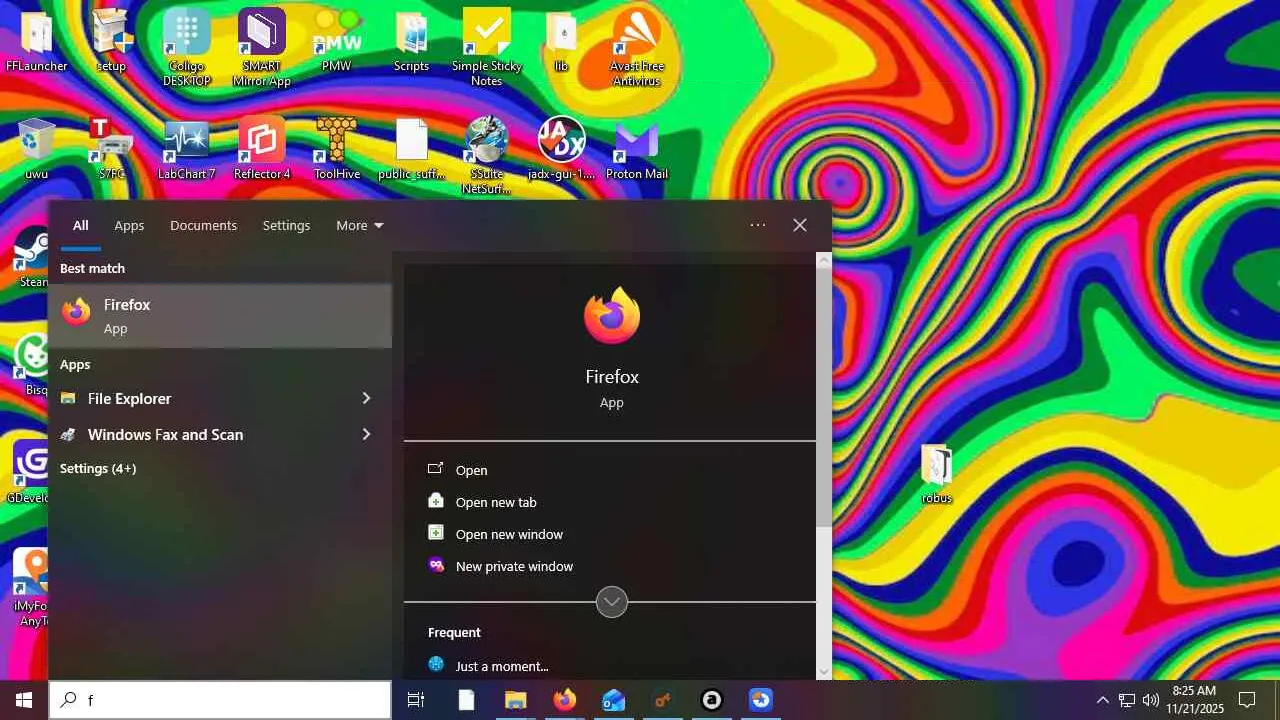Screen dimensions: 1280x720
Task: Switch to the All search tab
Action: point(81,226)
